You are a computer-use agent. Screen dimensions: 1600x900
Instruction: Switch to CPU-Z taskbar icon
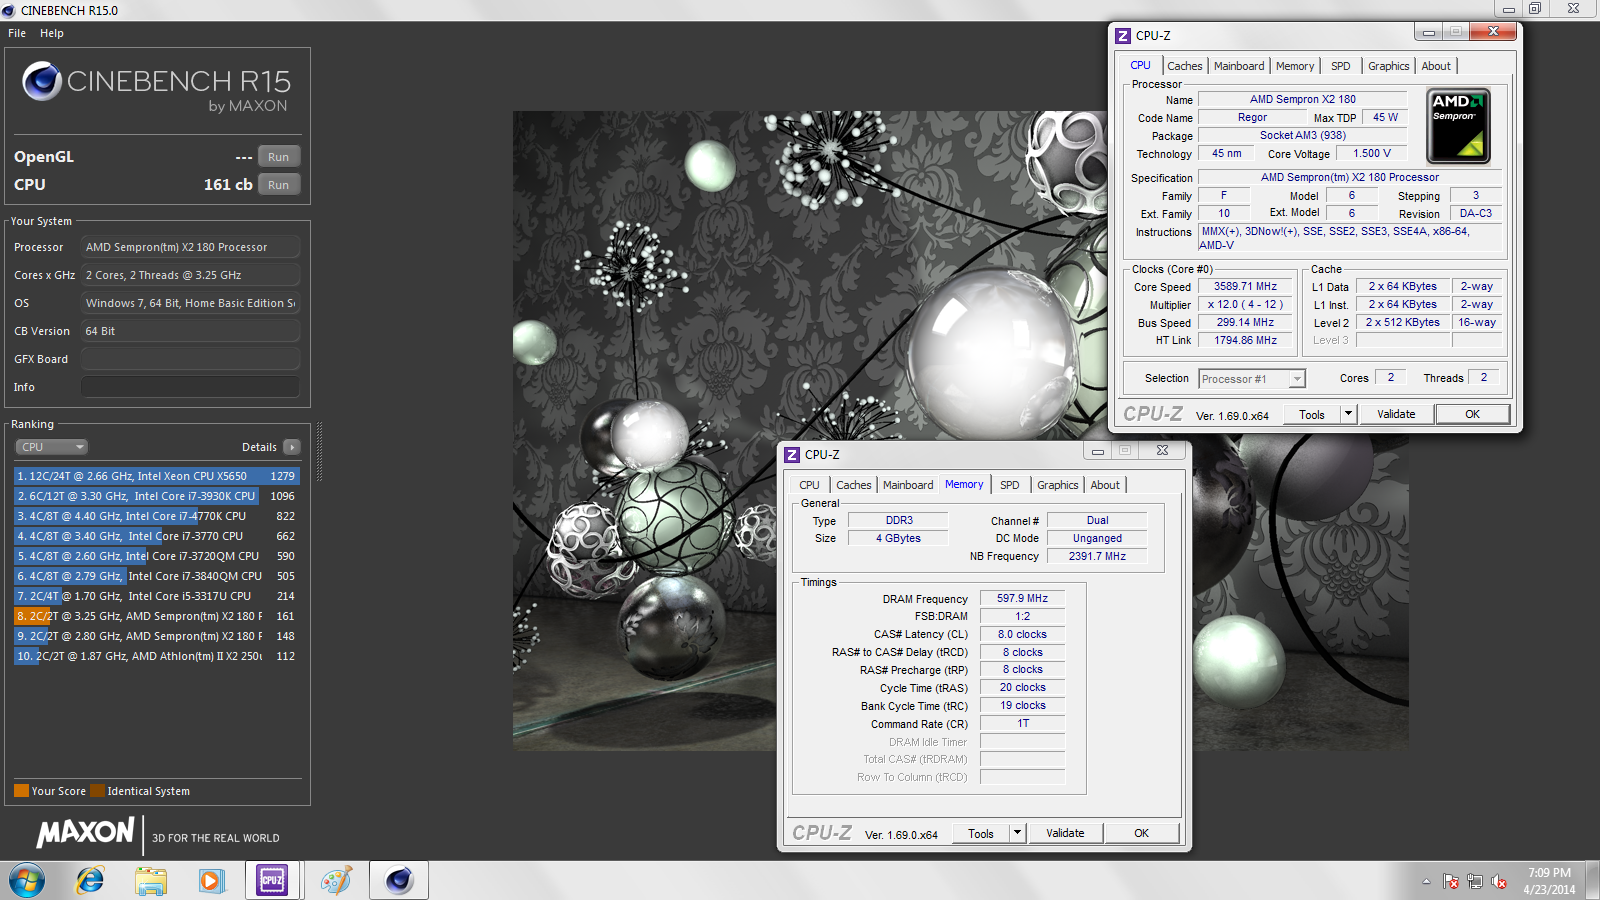[x=272, y=881]
